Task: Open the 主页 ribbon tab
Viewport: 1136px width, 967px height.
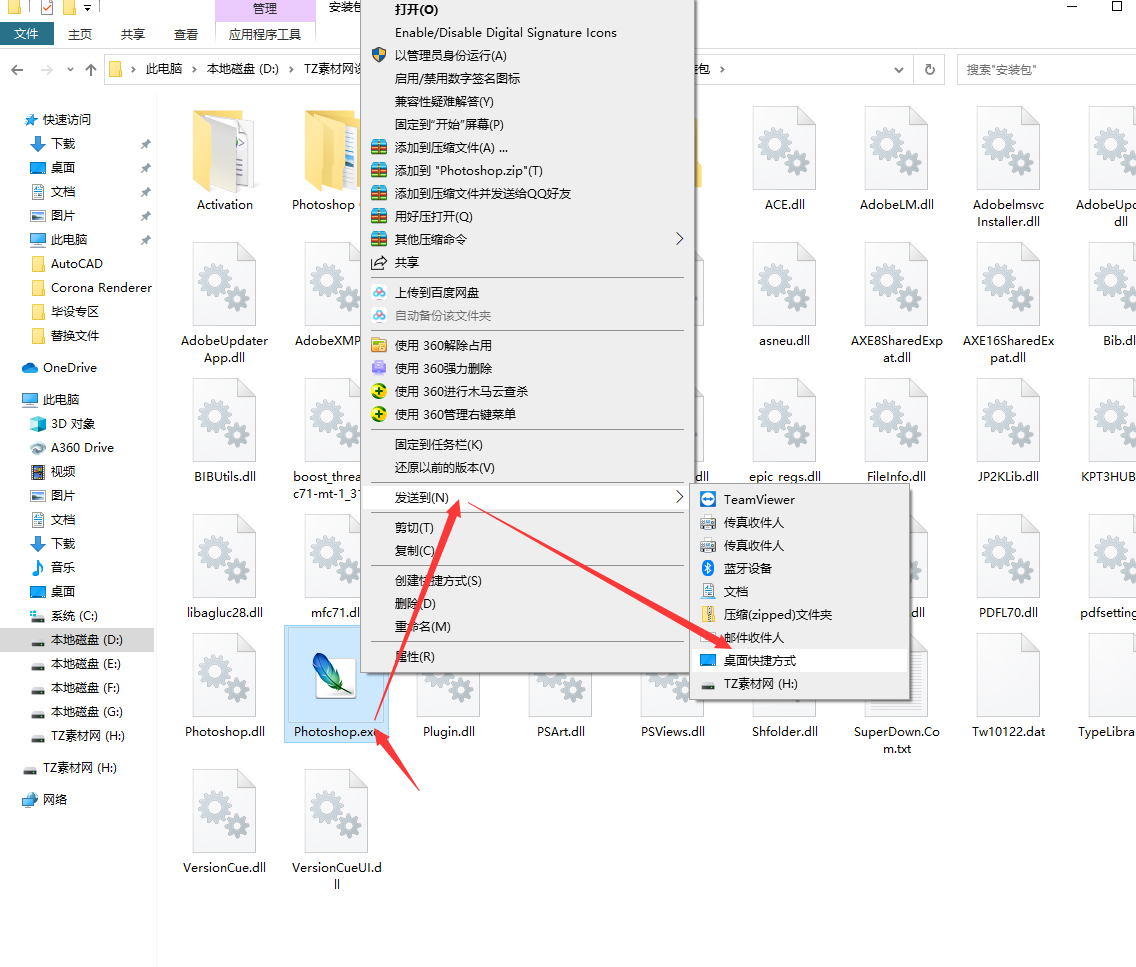Action: coord(80,34)
